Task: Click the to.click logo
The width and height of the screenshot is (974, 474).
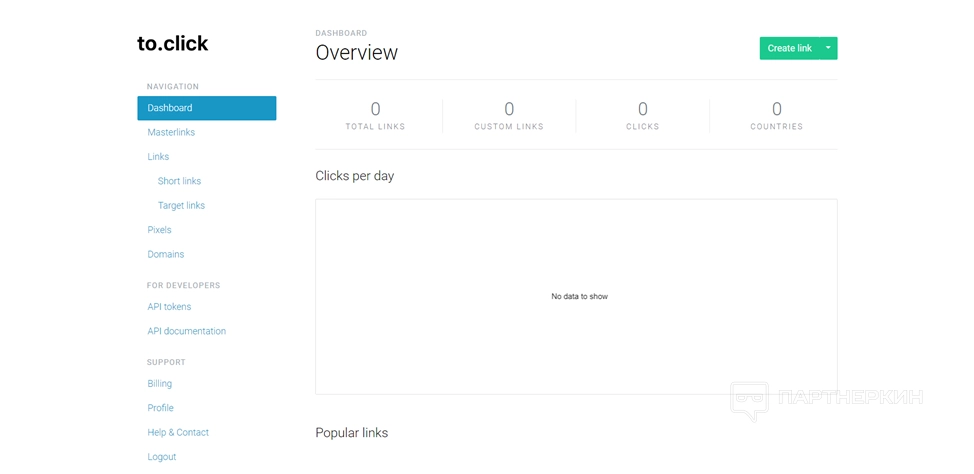Action: tap(173, 43)
